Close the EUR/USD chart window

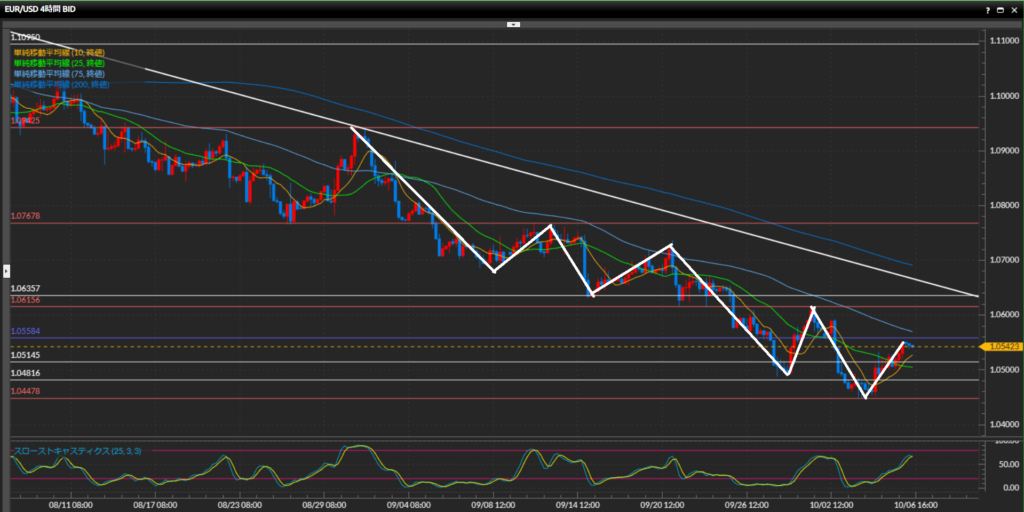tap(1013, 8)
